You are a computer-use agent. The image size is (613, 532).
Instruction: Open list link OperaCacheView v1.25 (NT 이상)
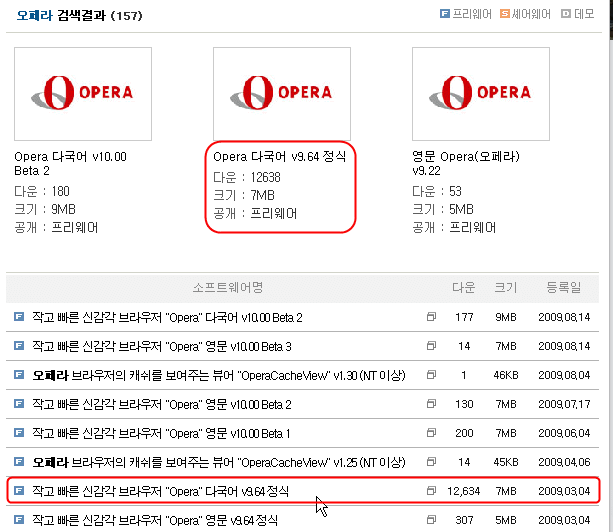[x=219, y=462]
